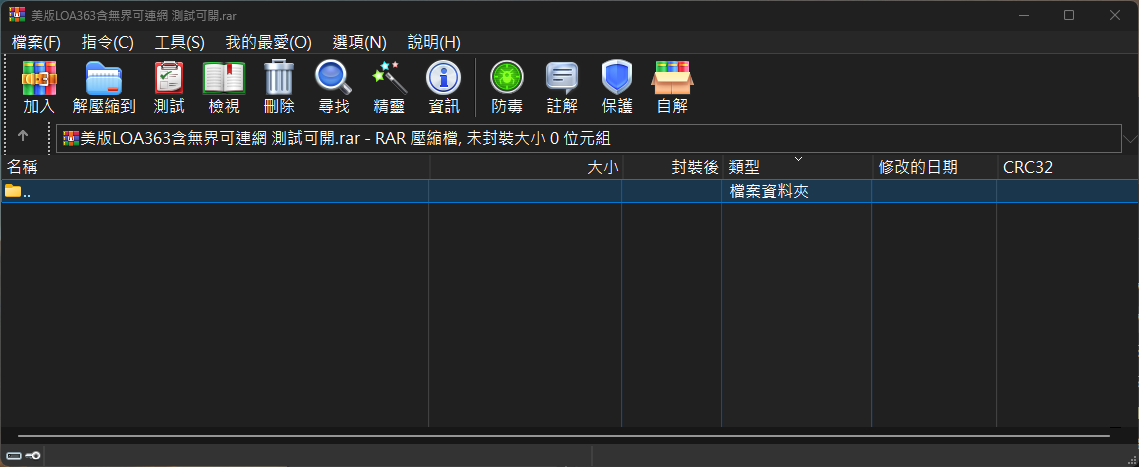
Task: Open the 工具(S) menu
Action: [179, 42]
